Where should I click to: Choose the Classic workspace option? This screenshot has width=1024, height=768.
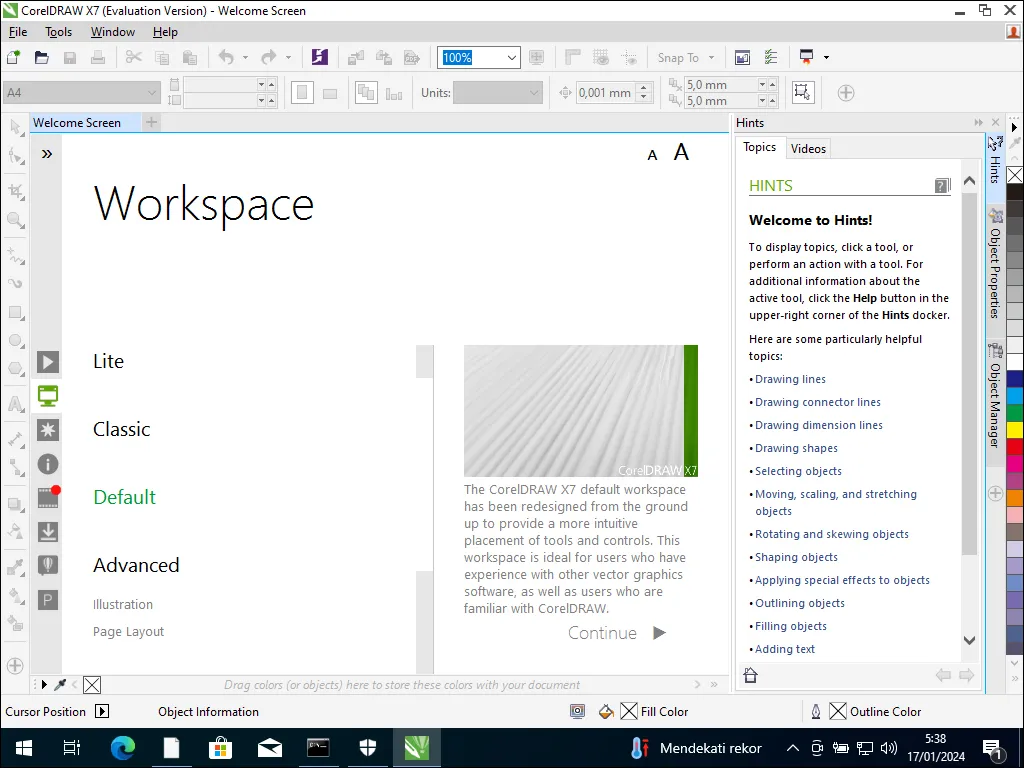(x=121, y=430)
